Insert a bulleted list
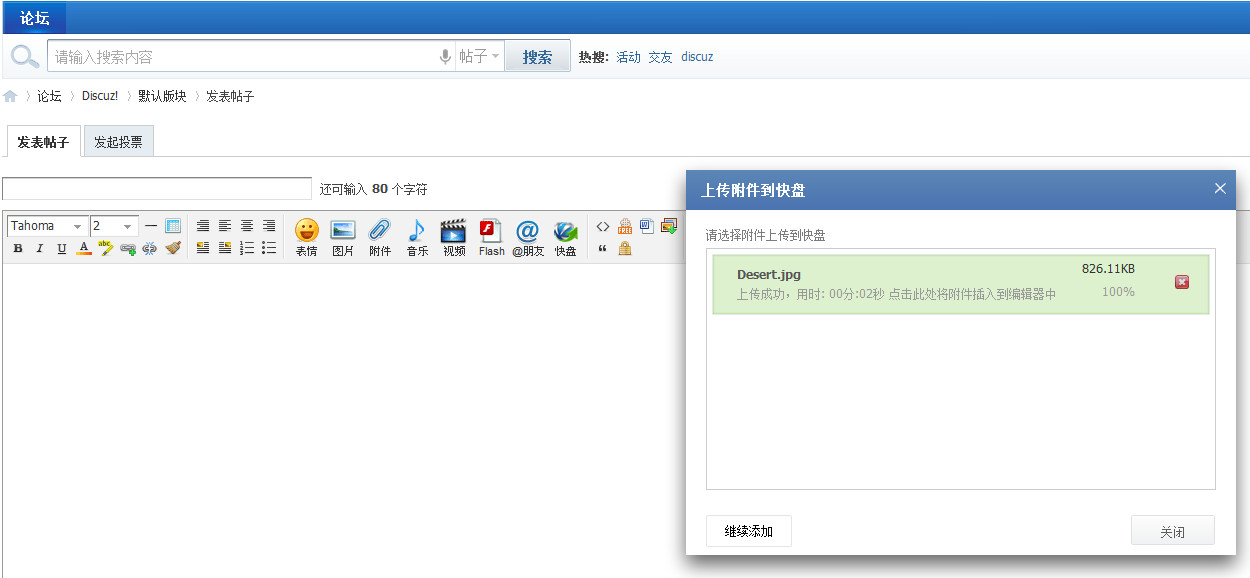 click(269, 249)
